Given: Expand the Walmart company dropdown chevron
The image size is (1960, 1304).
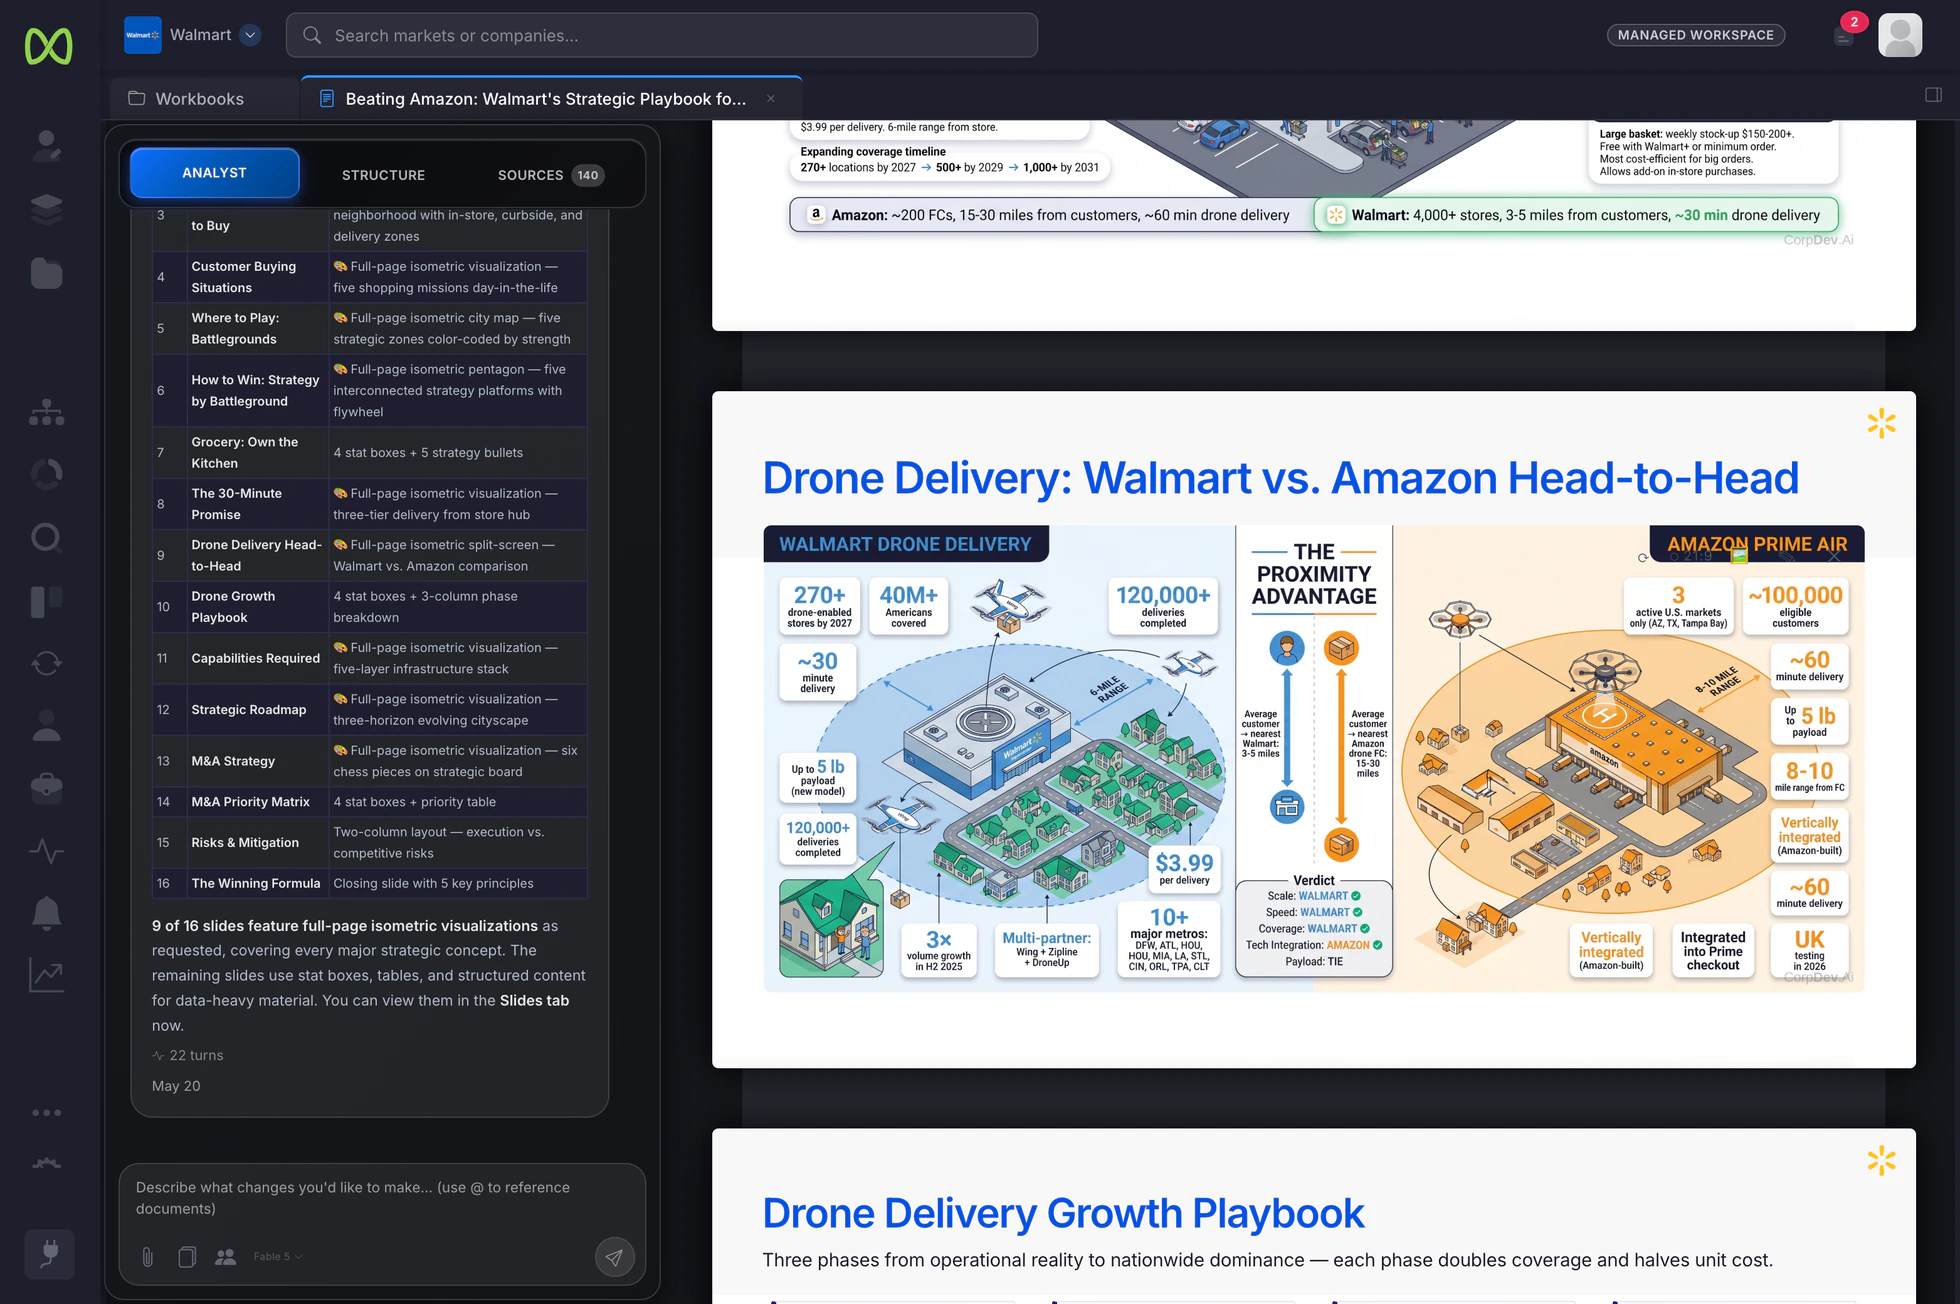Looking at the screenshot, I should tap(251, 35).
